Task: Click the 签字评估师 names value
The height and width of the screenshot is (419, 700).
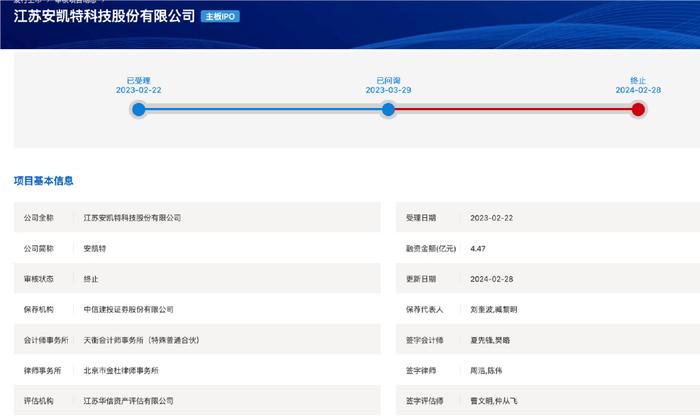Action: click(x=493, y=401)
